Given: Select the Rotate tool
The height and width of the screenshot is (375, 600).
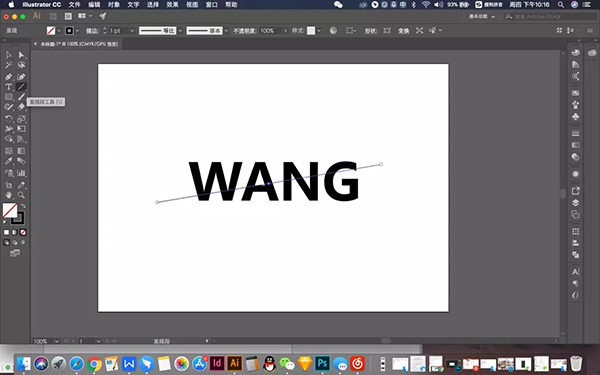Looking at the screenshot, I should click(8, 119).
